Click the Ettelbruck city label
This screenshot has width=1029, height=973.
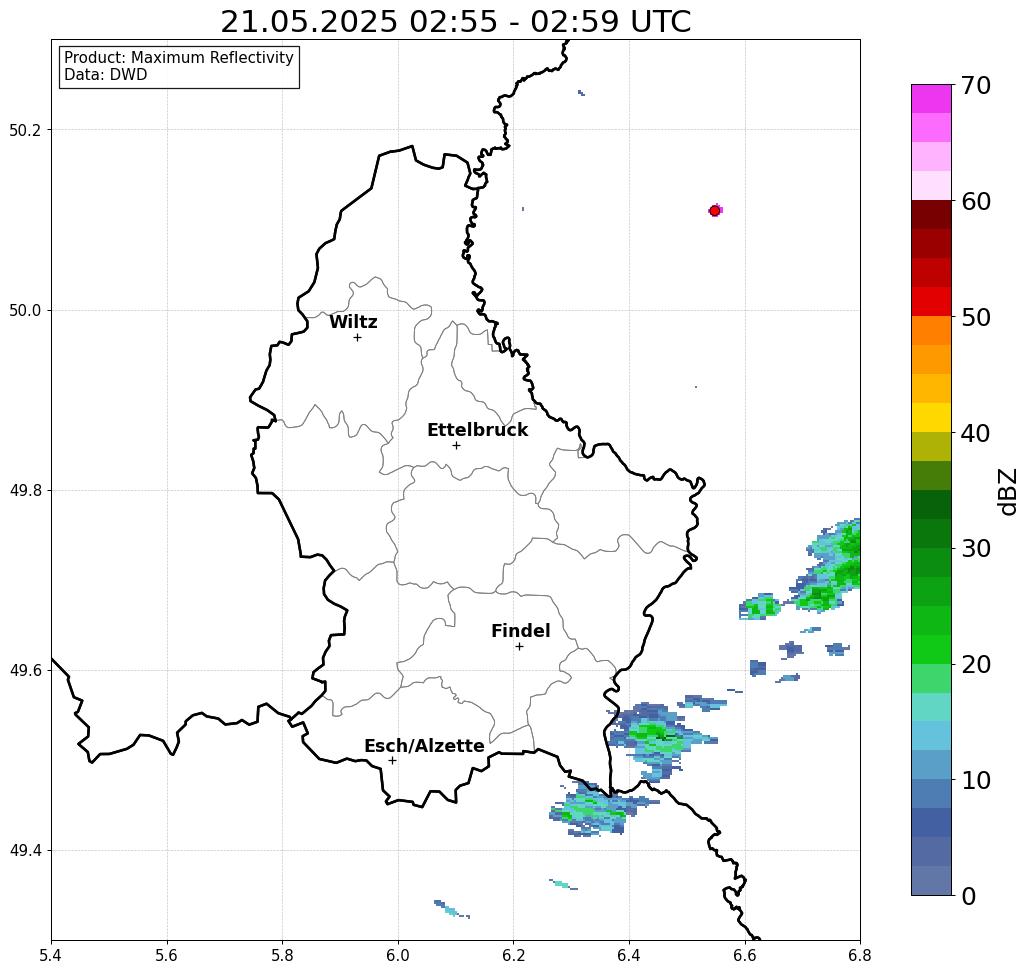point(477,430)
